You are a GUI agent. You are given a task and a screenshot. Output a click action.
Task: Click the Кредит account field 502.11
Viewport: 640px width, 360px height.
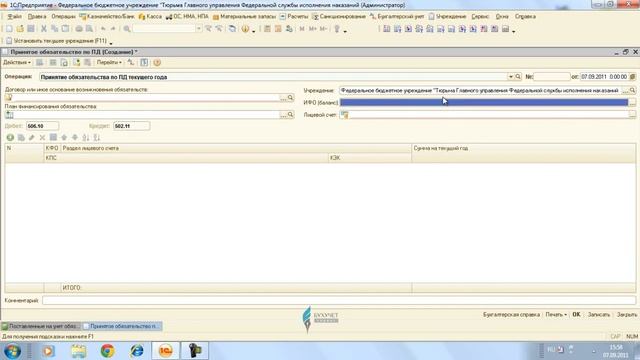(131, 126)
